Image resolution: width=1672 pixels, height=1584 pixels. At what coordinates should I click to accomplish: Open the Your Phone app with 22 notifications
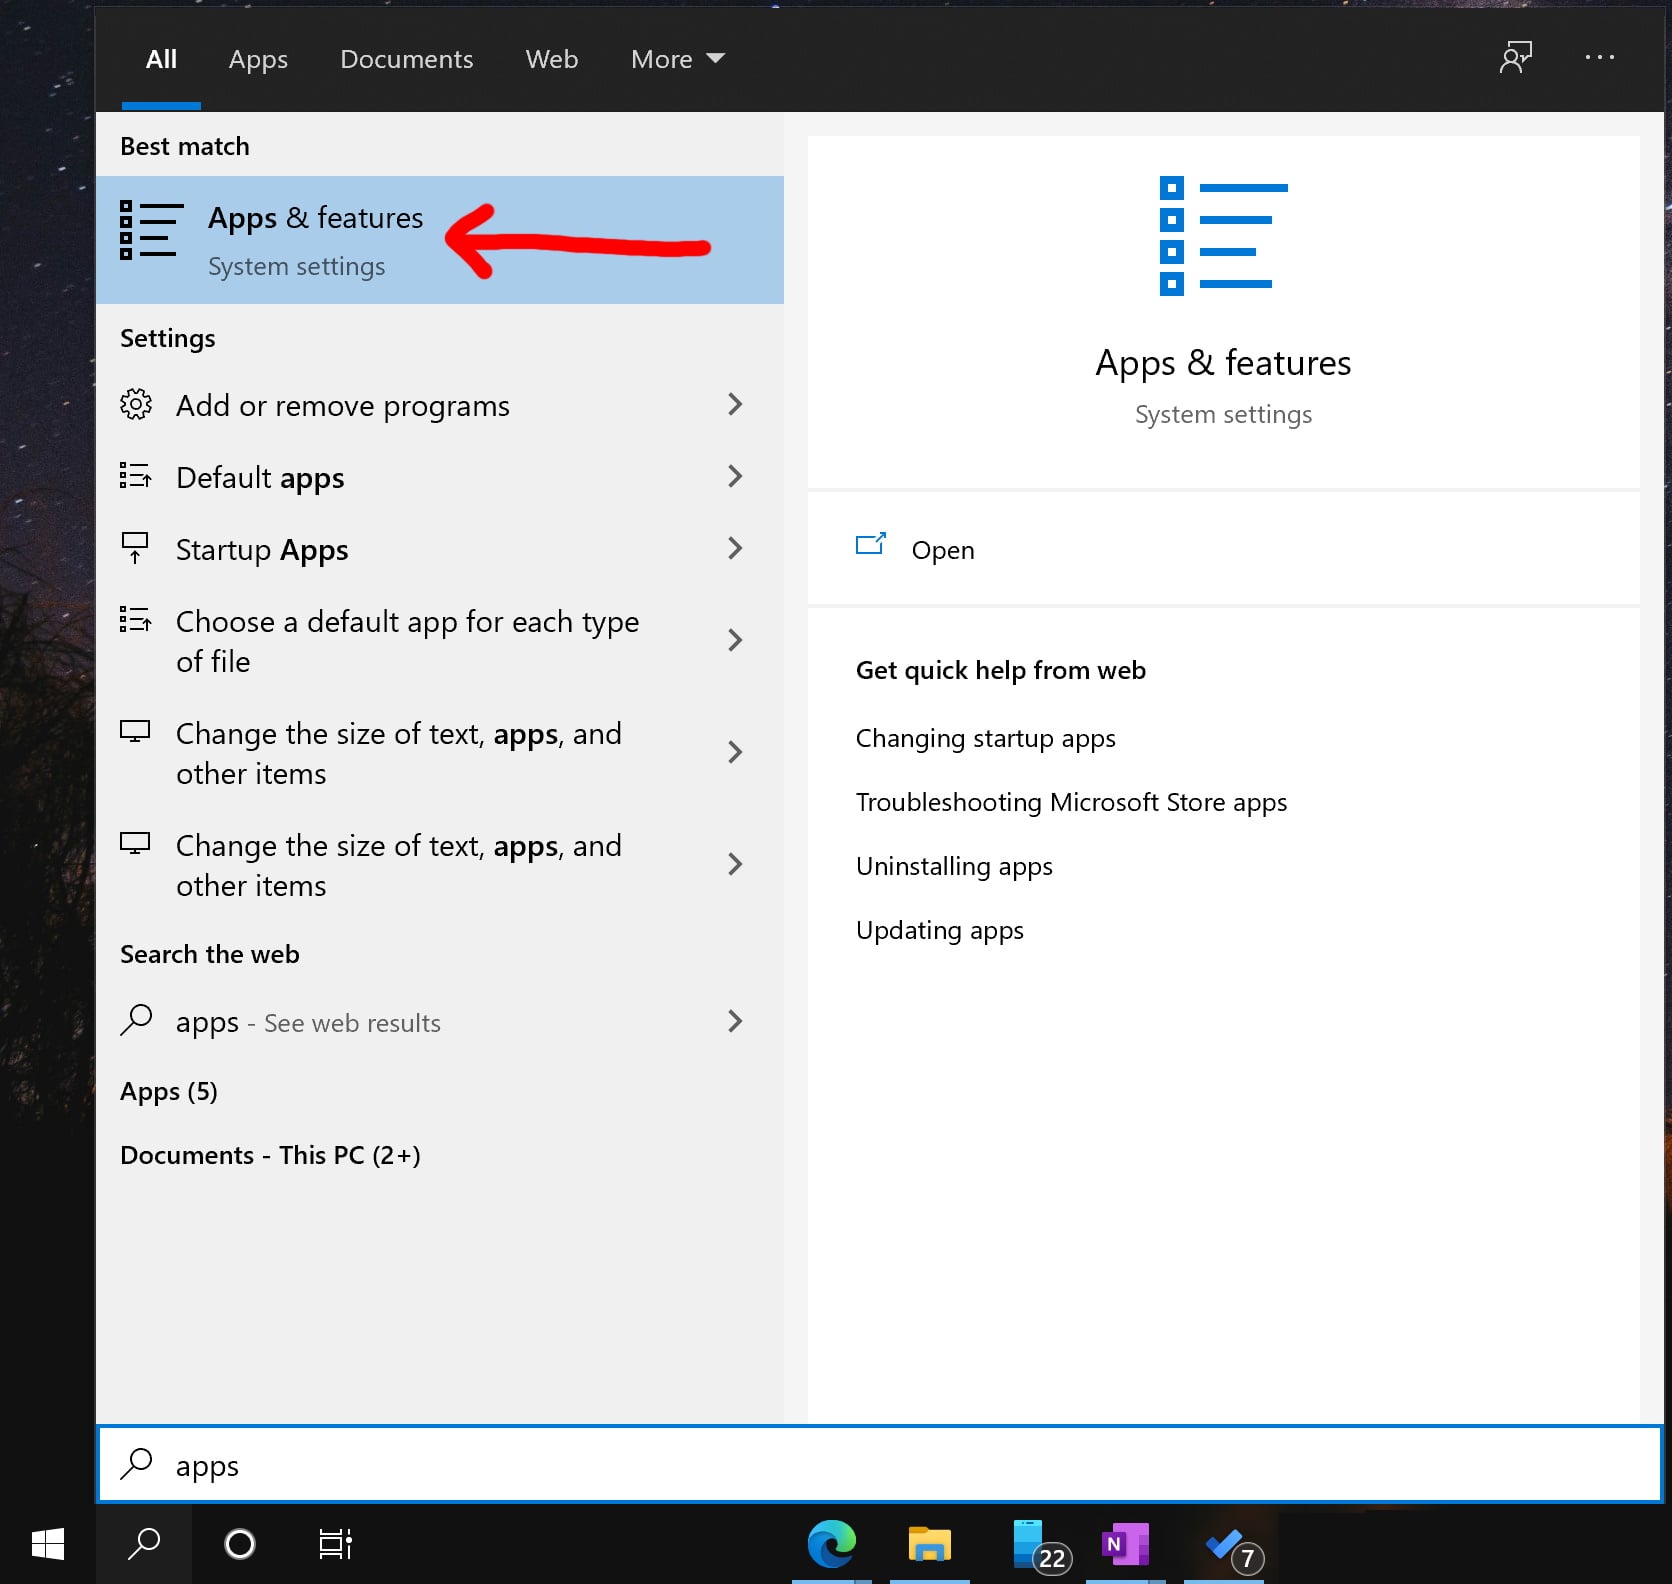[1030, 1544]
